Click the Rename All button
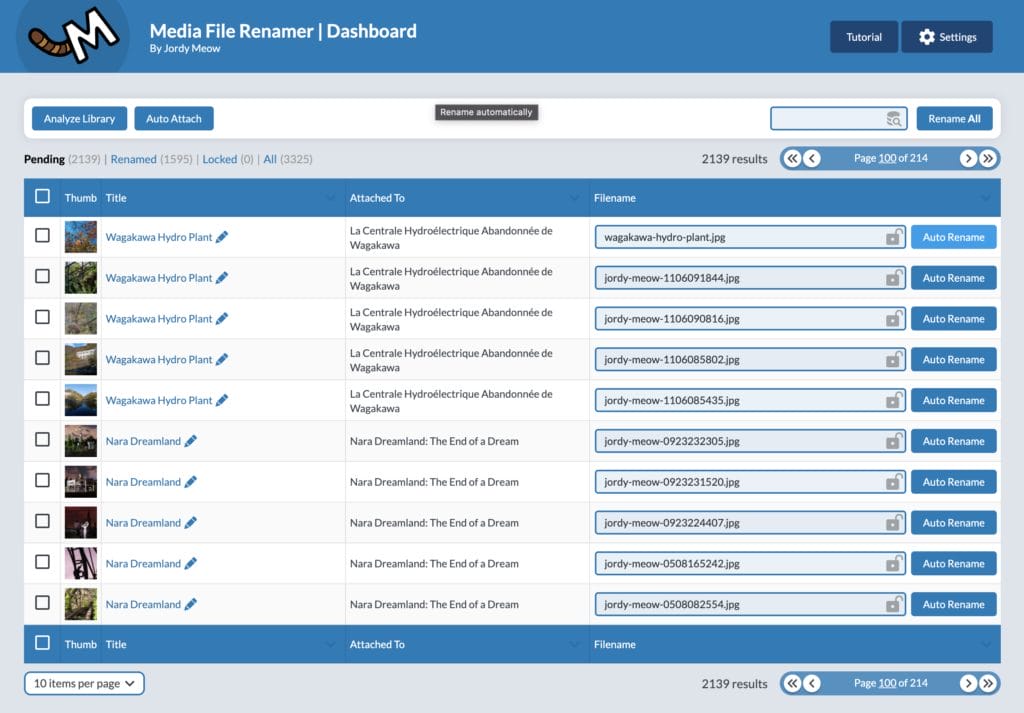The height and width of the screenshot is (713, 1024). tap(953, 118)
